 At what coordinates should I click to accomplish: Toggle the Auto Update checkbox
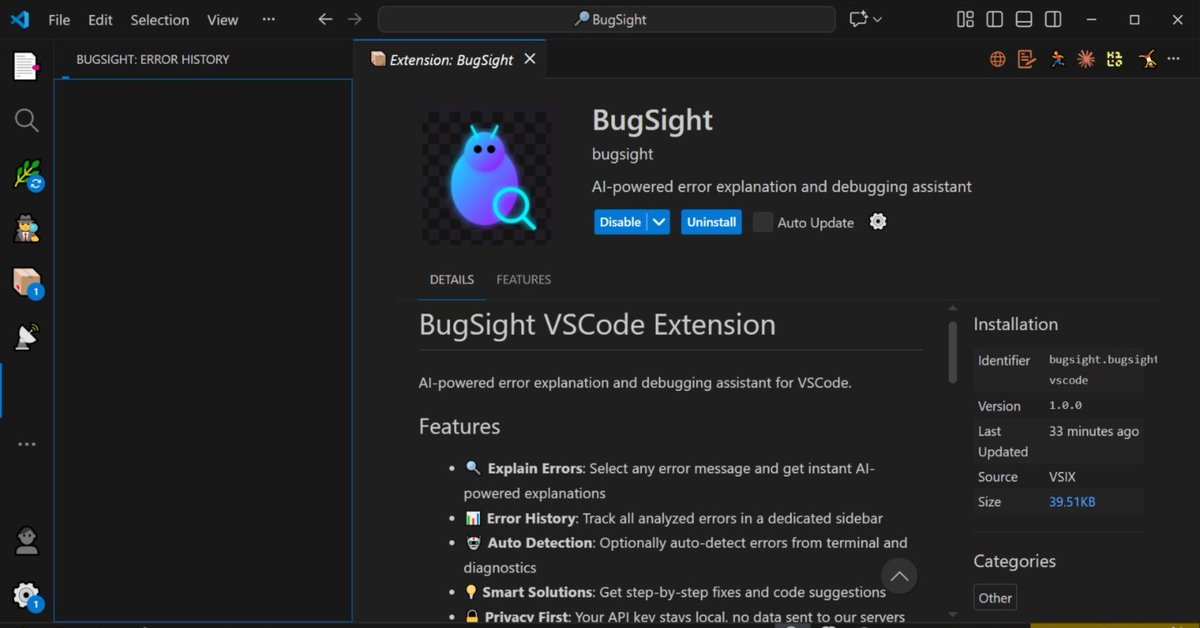point(763,222)
